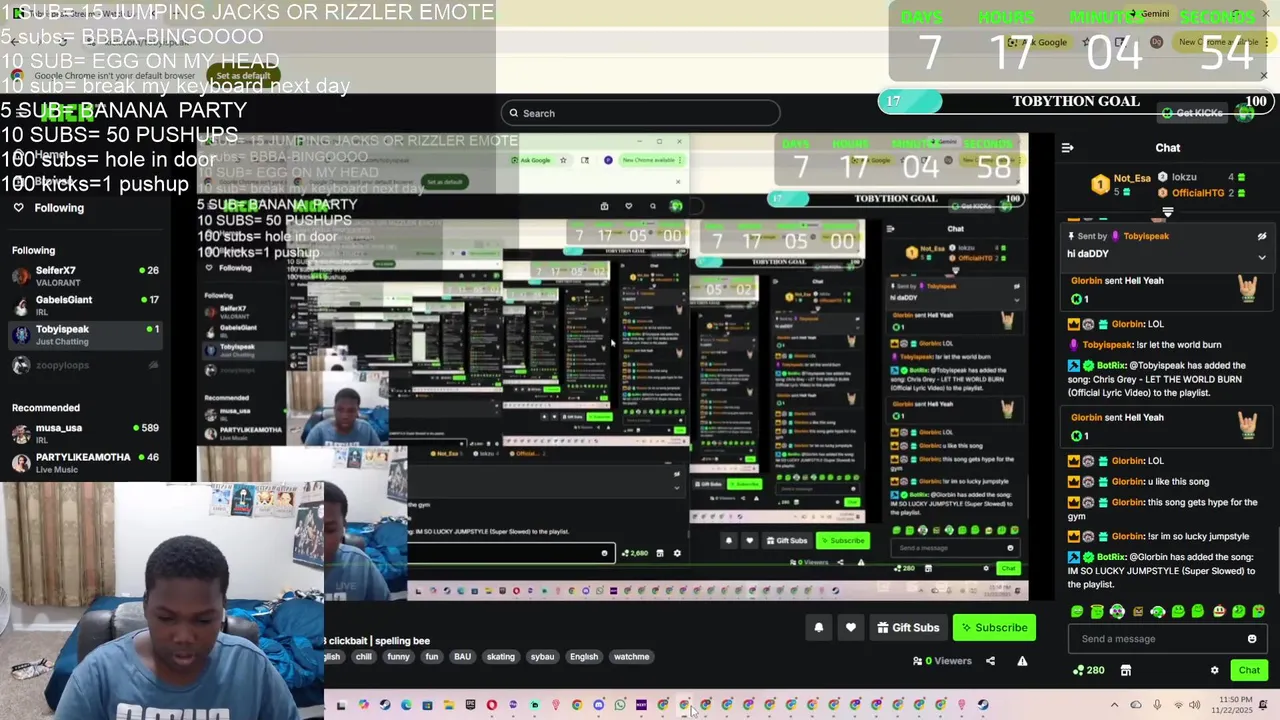The image size is (1280, 720).
Task: Open chat settings gear icon
Action: 1214,670
